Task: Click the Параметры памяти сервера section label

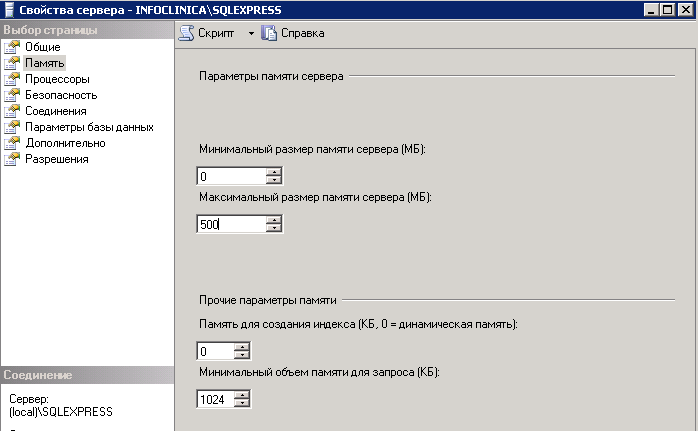Action: (271, 76)
